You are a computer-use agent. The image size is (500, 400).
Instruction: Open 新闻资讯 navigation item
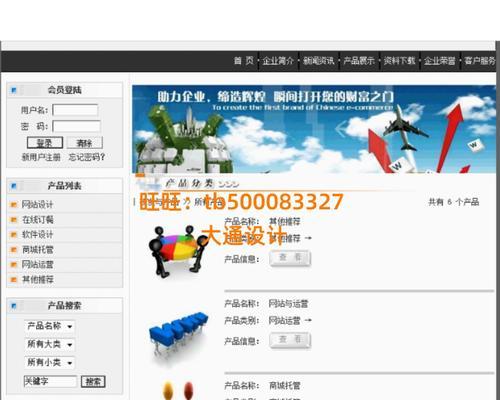319,61
